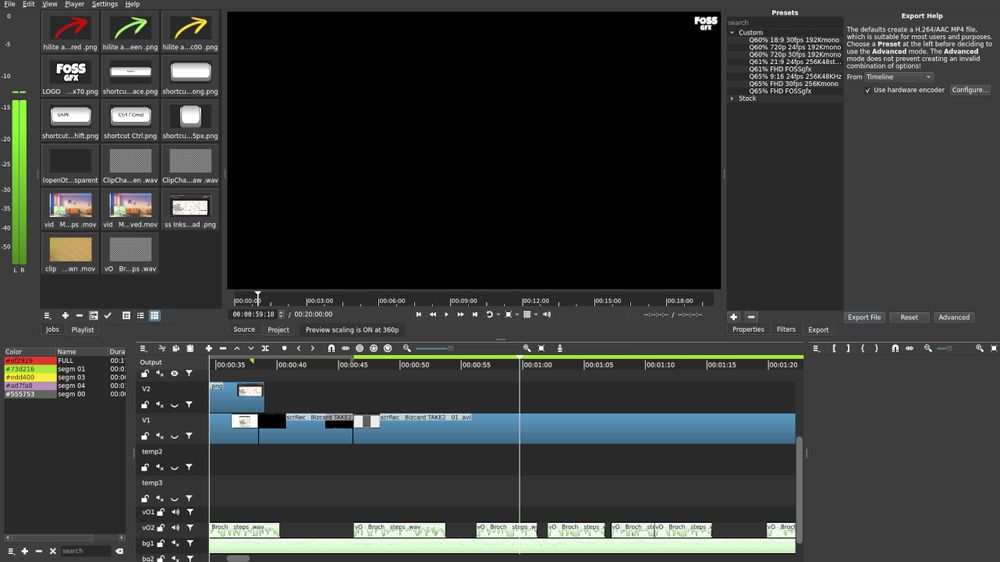The image size is (1000, 562).
Task: Switch to the Project player tab
Action: (278, 330)
